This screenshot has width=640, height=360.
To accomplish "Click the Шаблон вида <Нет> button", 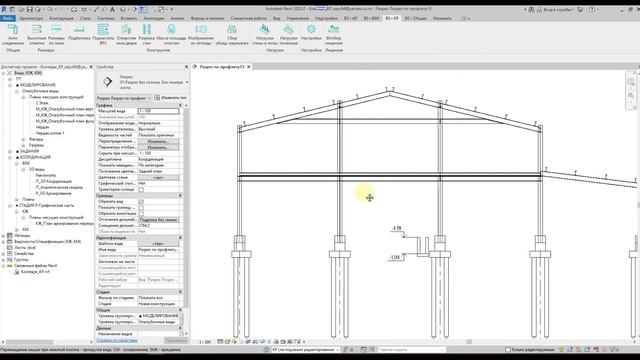I will (x=158, y=244).
